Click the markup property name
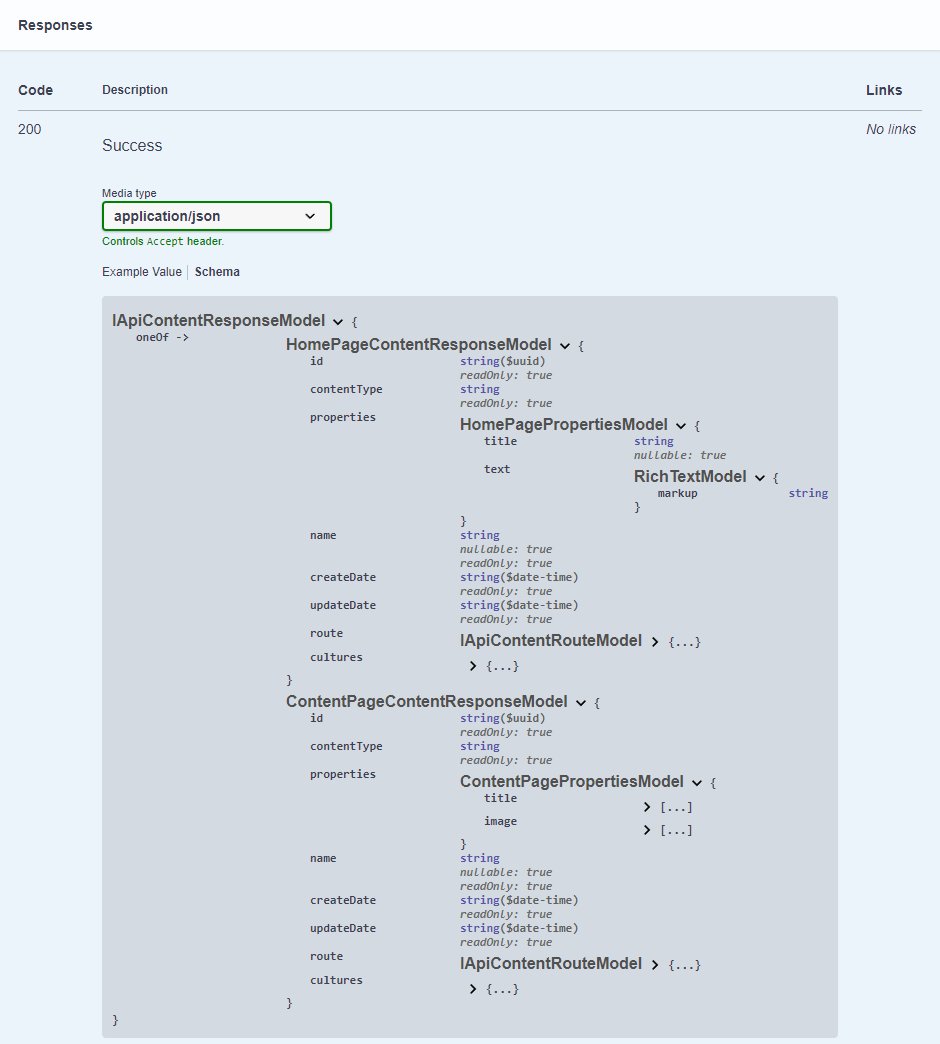Viewport: 940px width, 1044px height. pyautogui.click(x=678, y=493)
